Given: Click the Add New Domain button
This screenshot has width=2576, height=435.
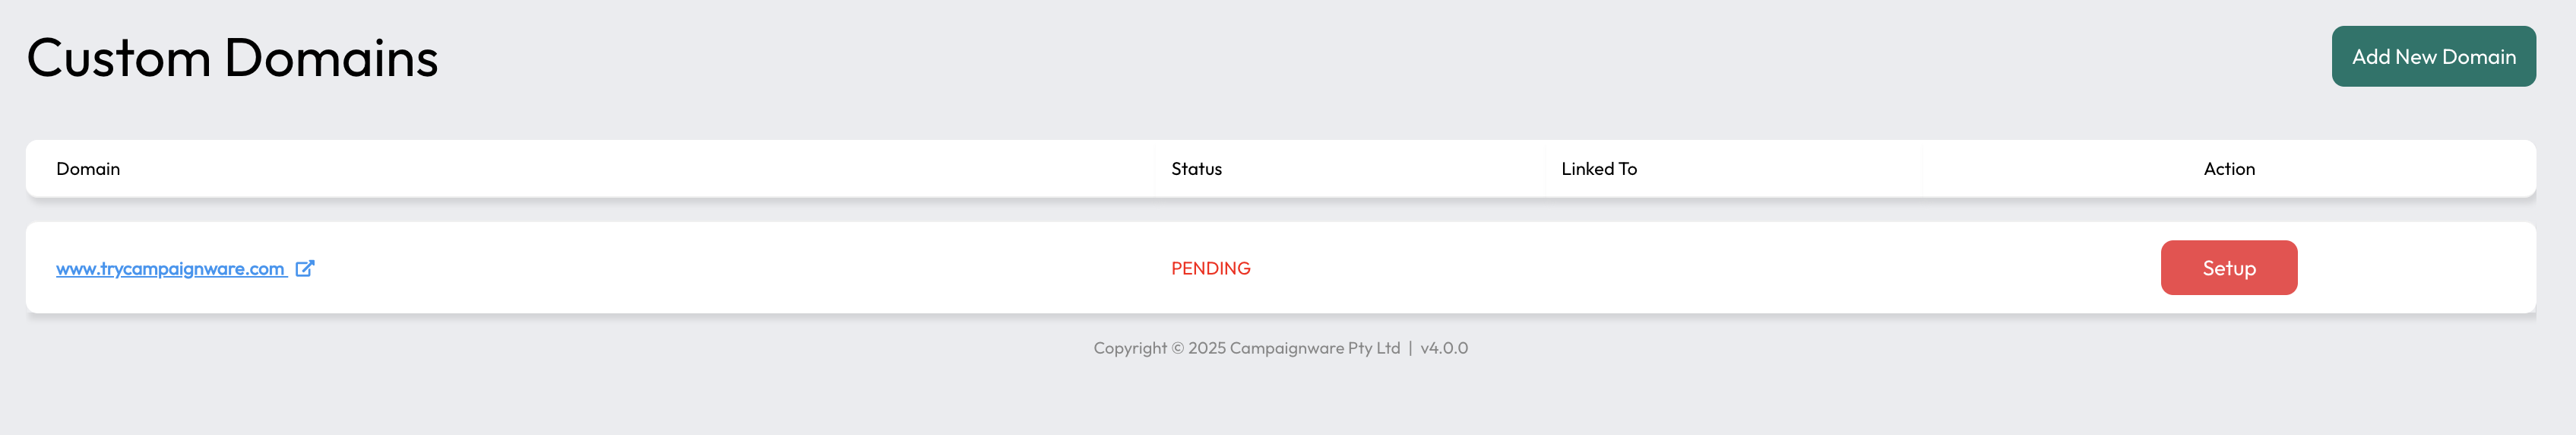Looking at the screenshot, I should 2433,56.
